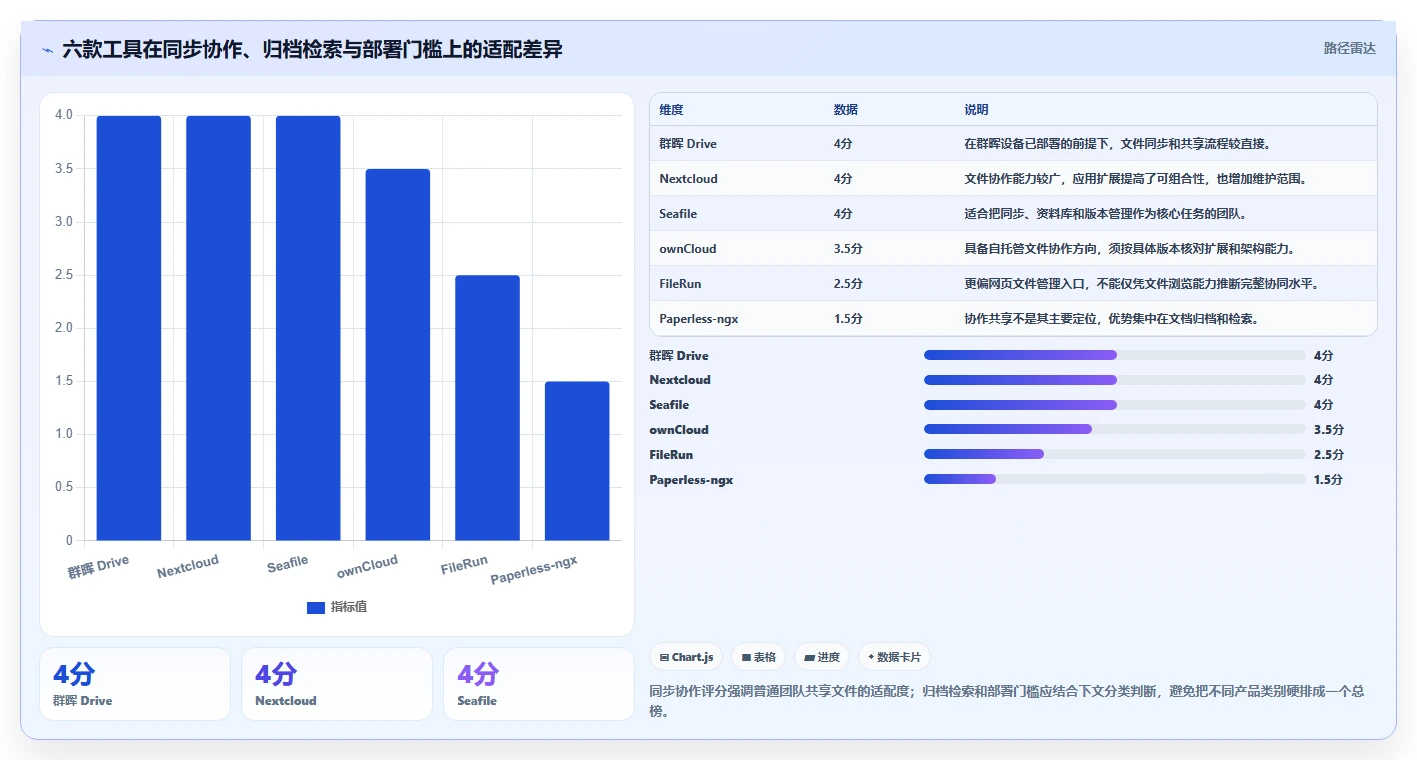Click the blue 指标值 legend color box

point(315,607)
